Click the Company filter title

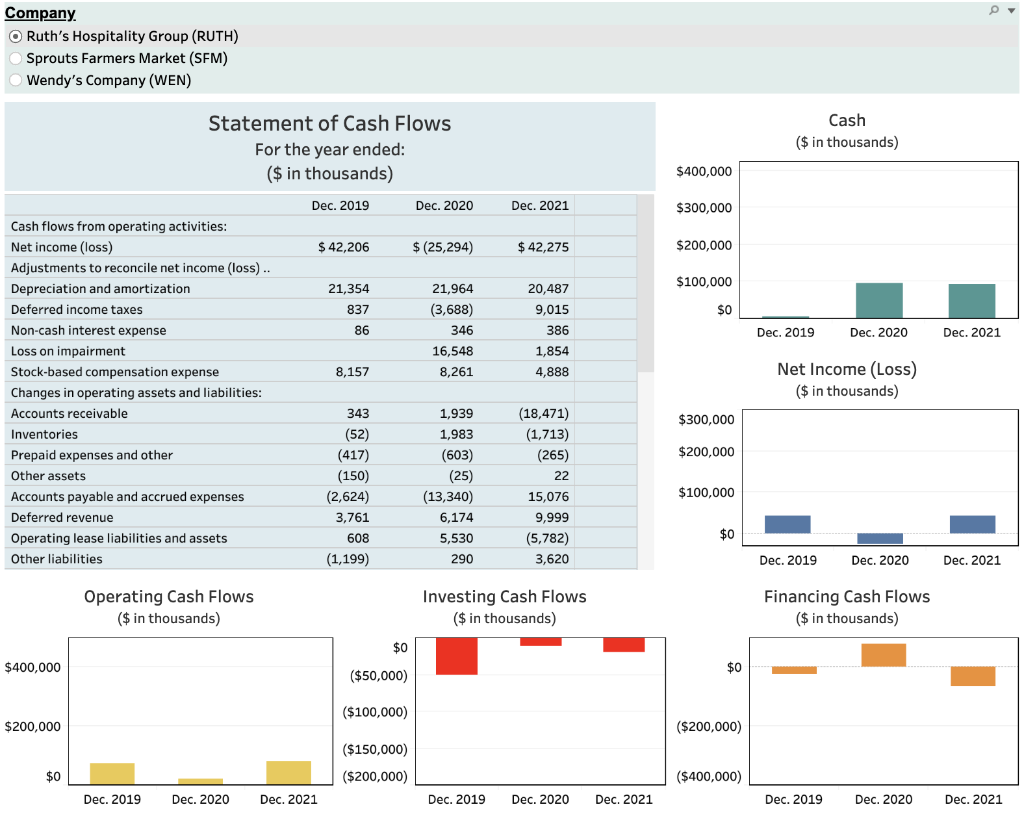pos(40,13)
